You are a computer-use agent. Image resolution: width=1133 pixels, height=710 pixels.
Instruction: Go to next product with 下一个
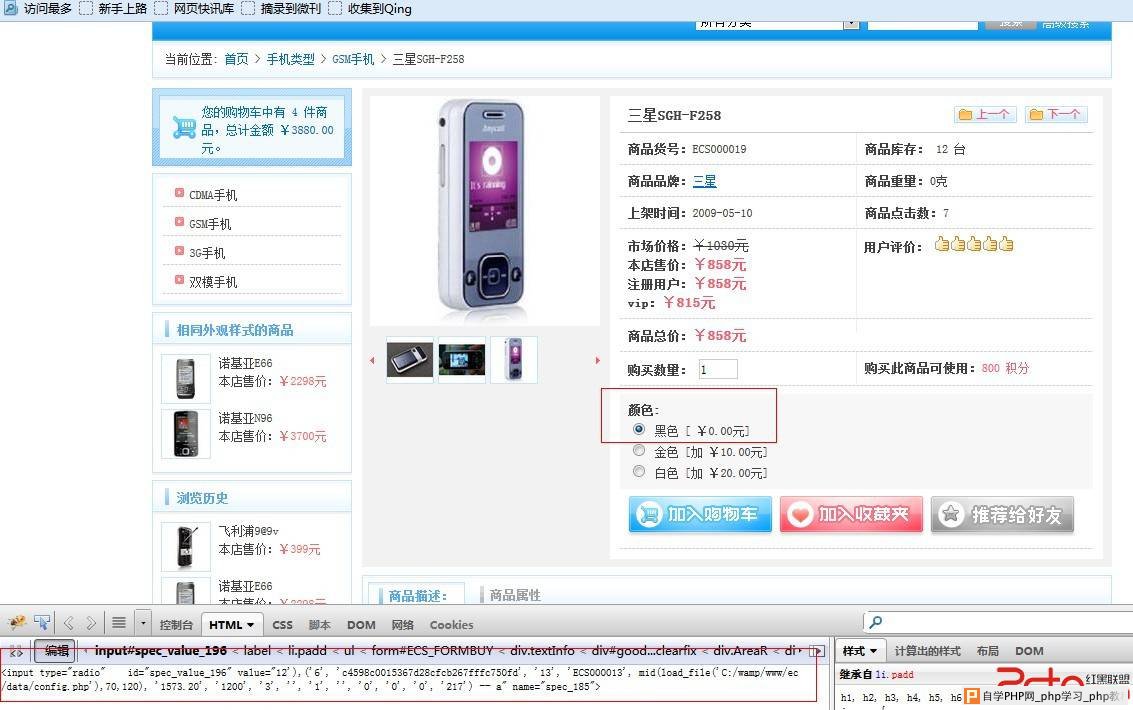point(1056,114)
